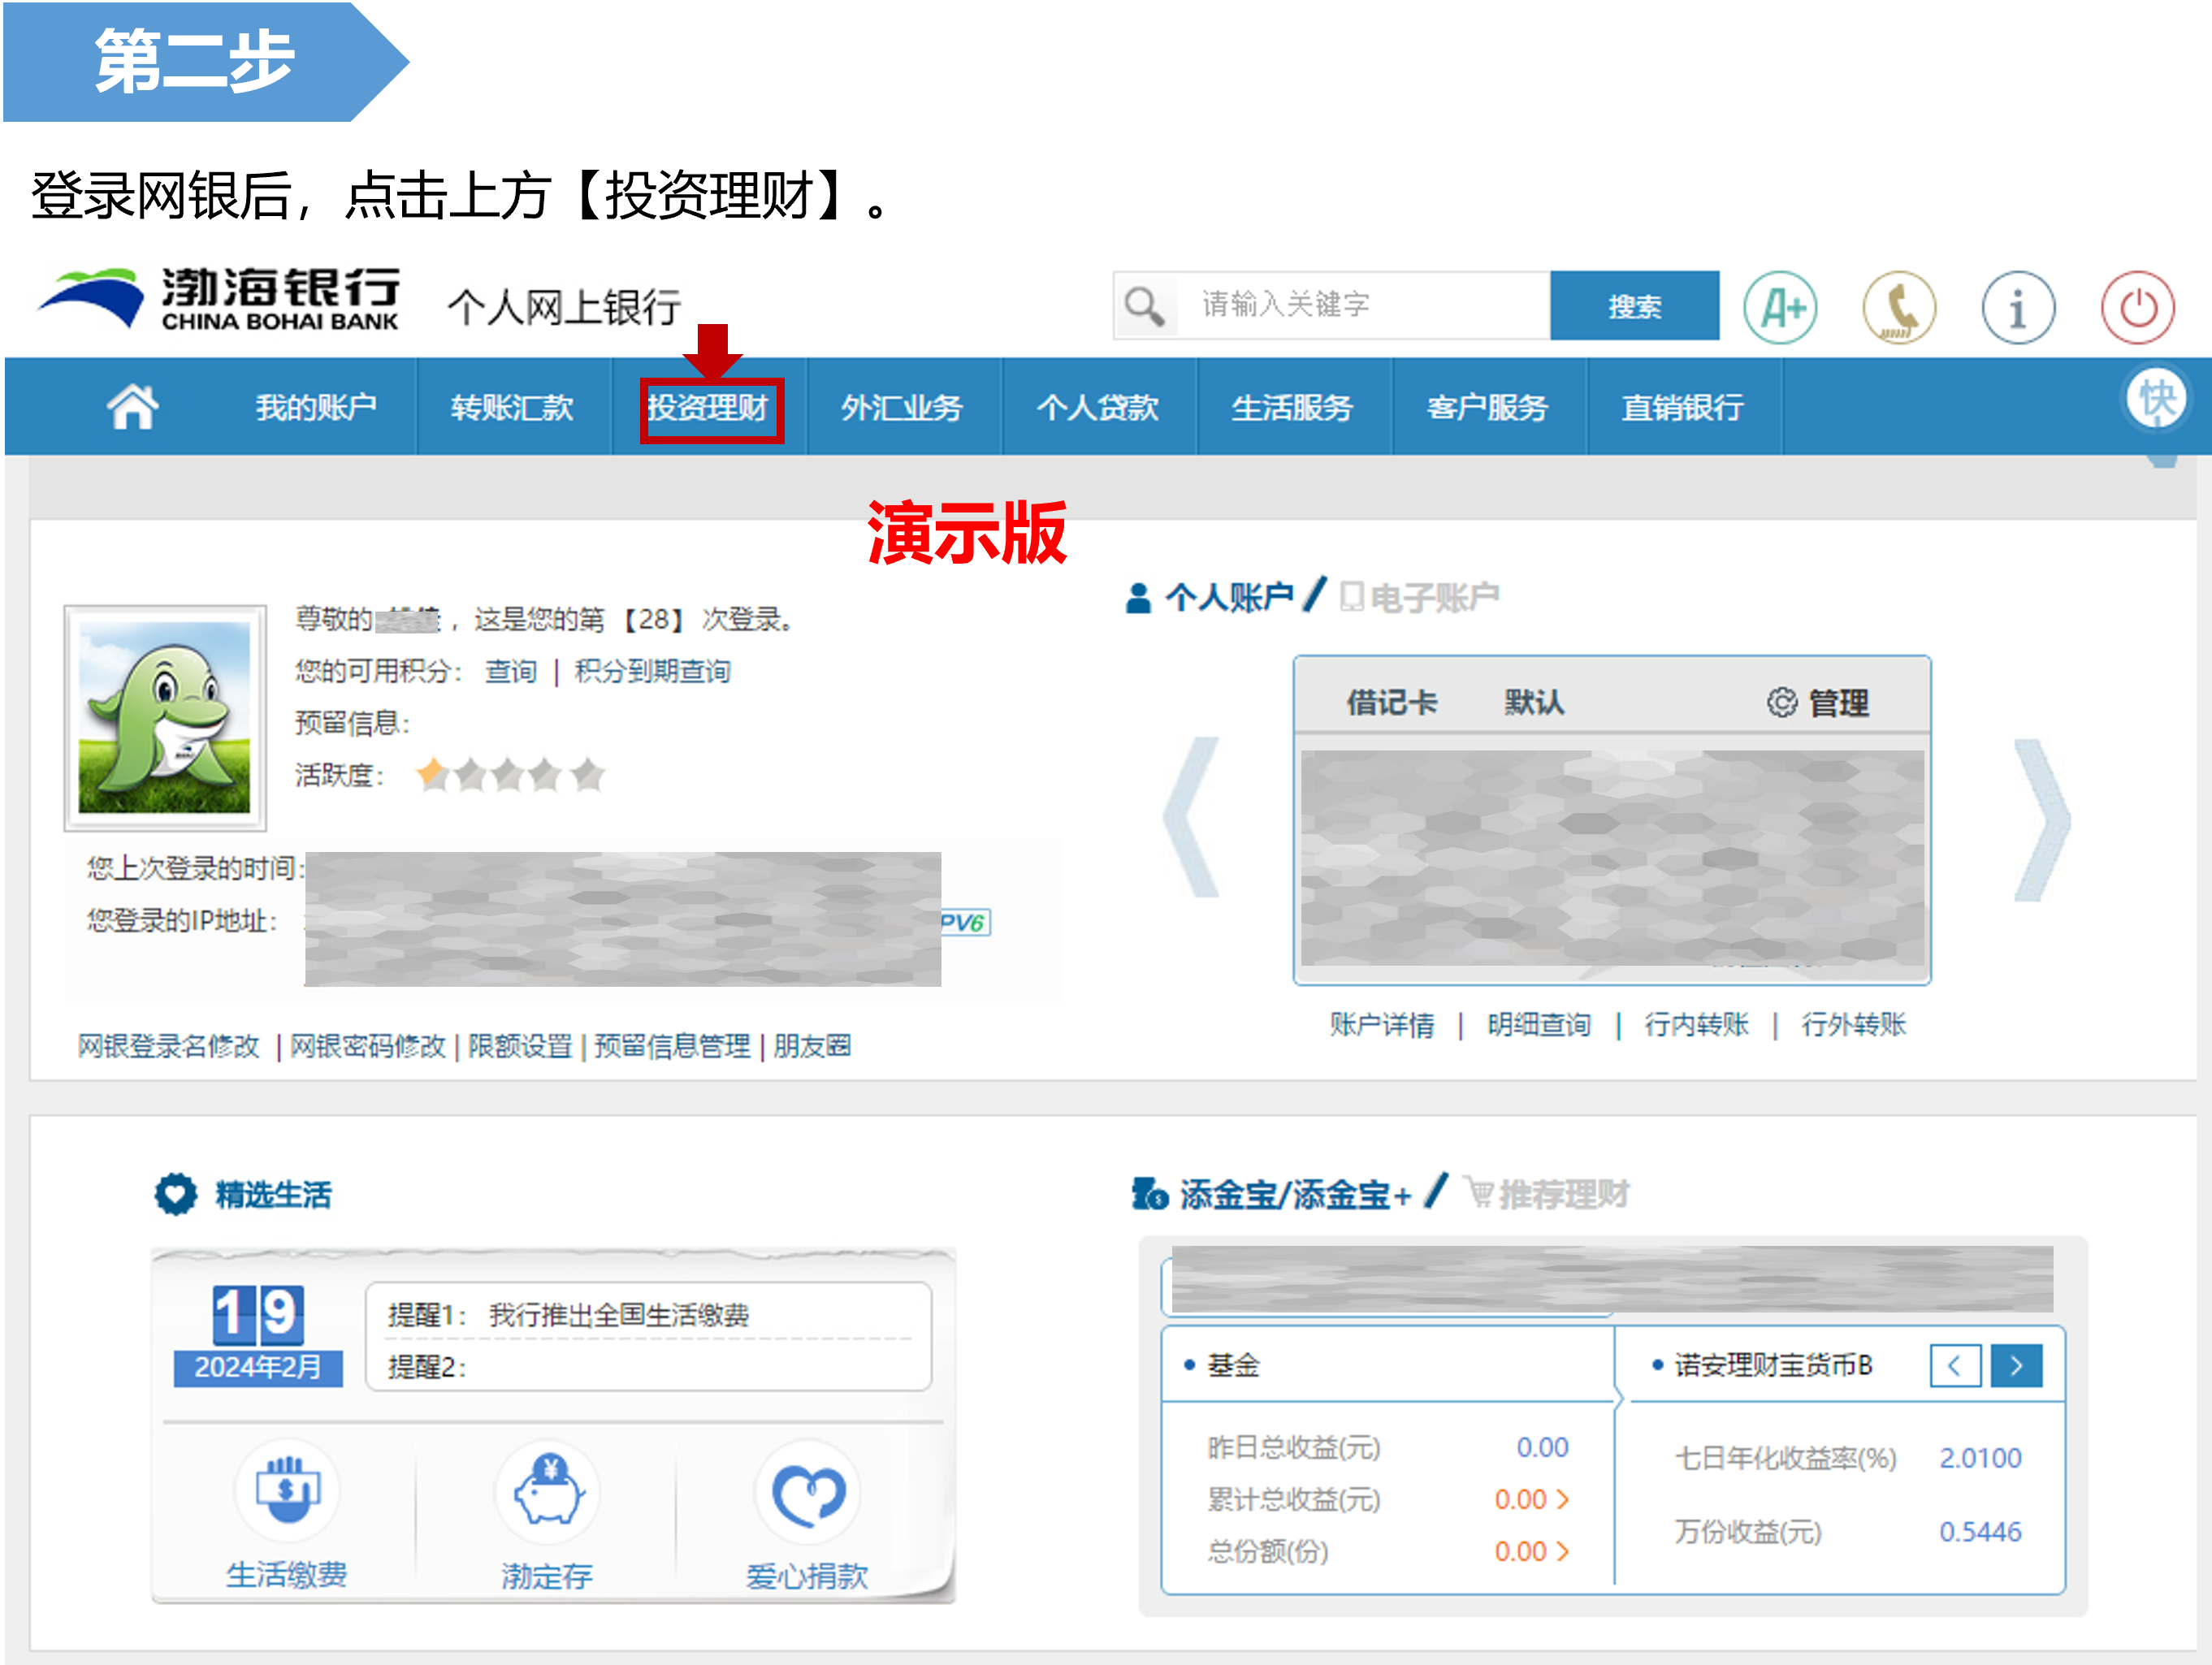Log out with the power icon

2137,307
